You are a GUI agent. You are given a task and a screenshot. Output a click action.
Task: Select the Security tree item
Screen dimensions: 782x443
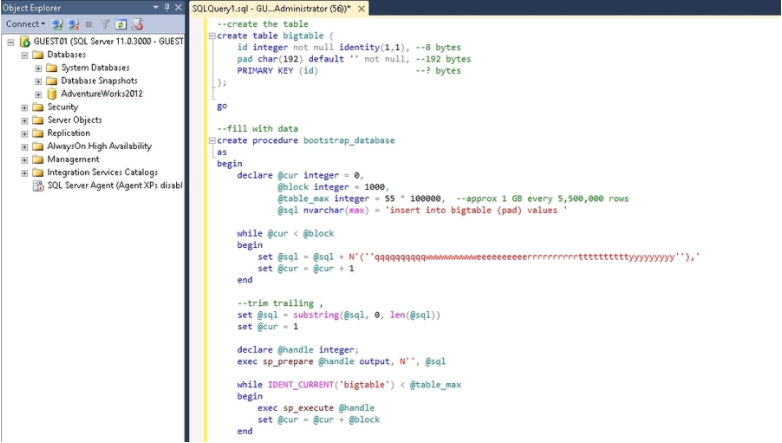(62, 107)
